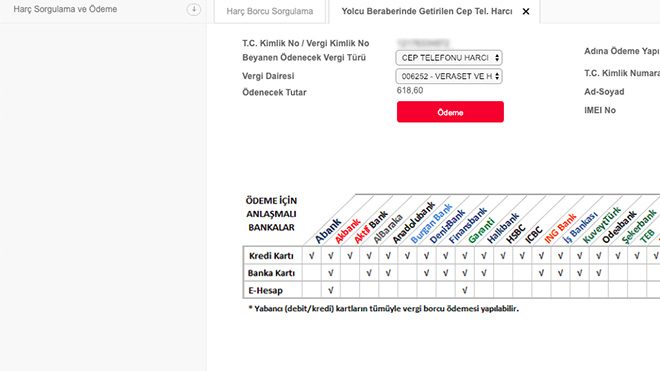The image size is (660, 371).
Task: Click the Ödenecek Tutar amount 618,60
Action: point(410,91)
